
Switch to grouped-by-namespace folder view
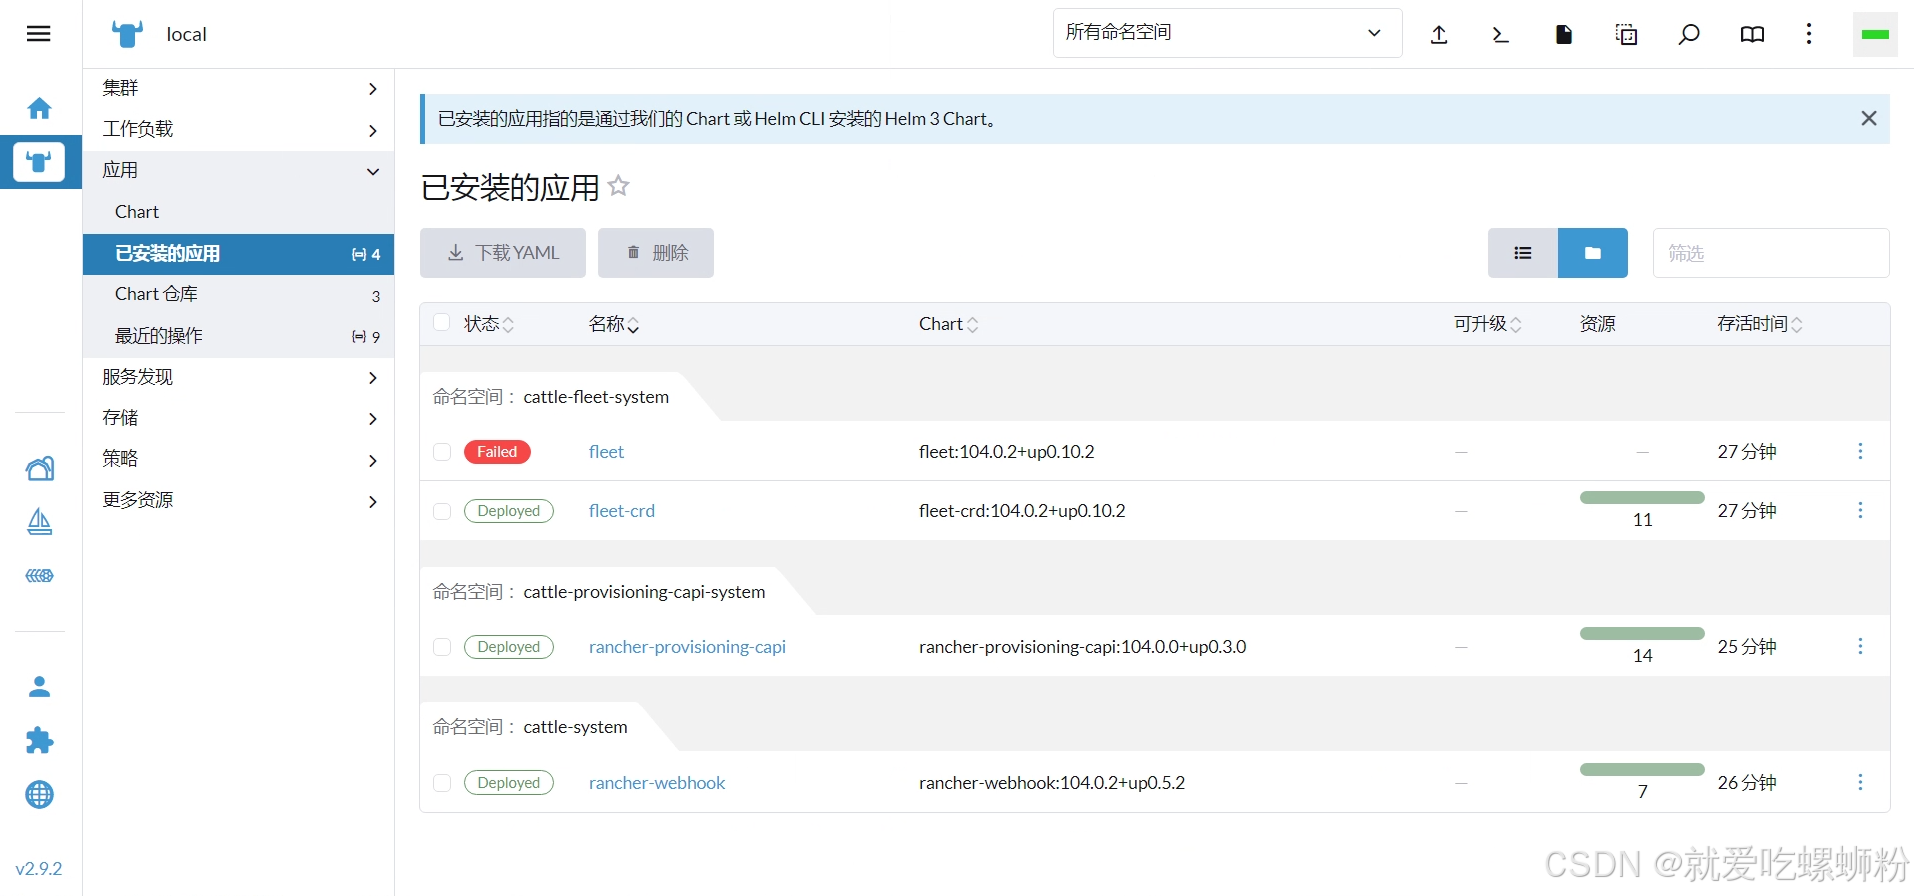pos(1593,253)
